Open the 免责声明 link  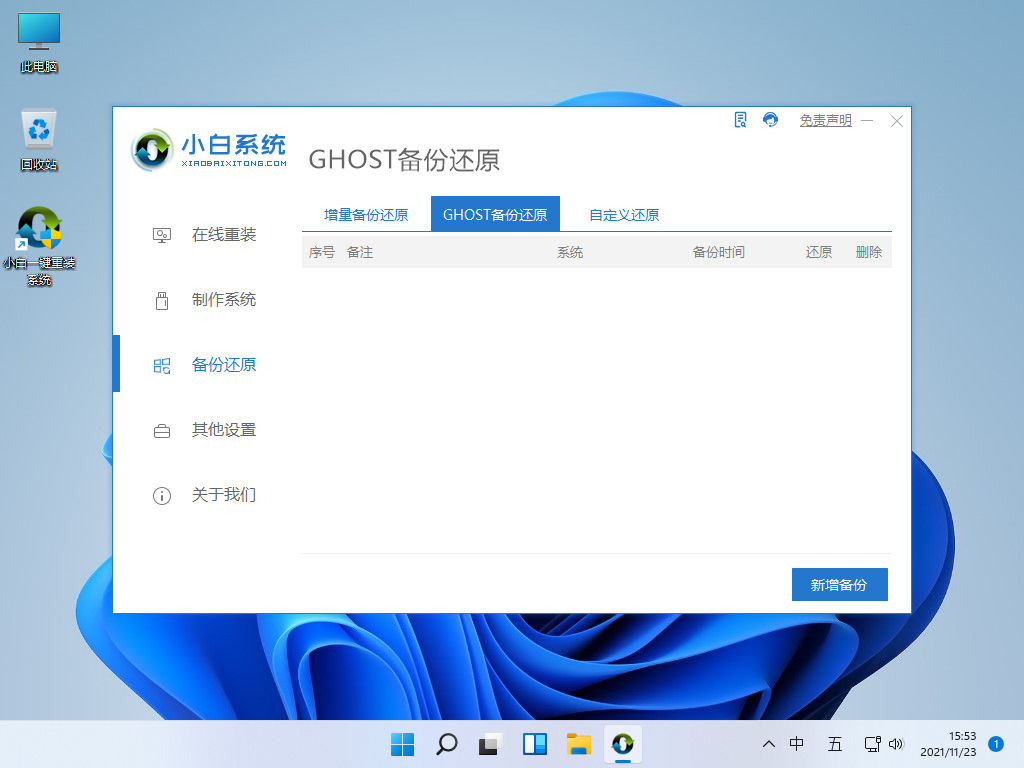click(x=825, y=121)
